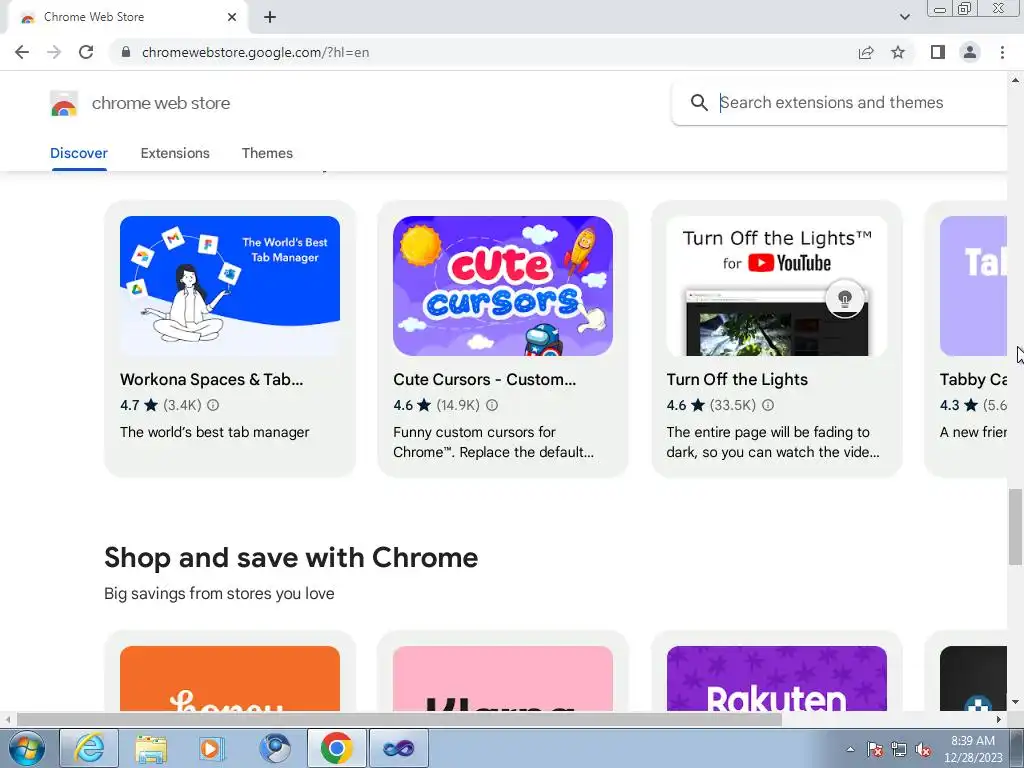
Task: Click the Chrome taskbar icon
Action: [x=336, y=748]
